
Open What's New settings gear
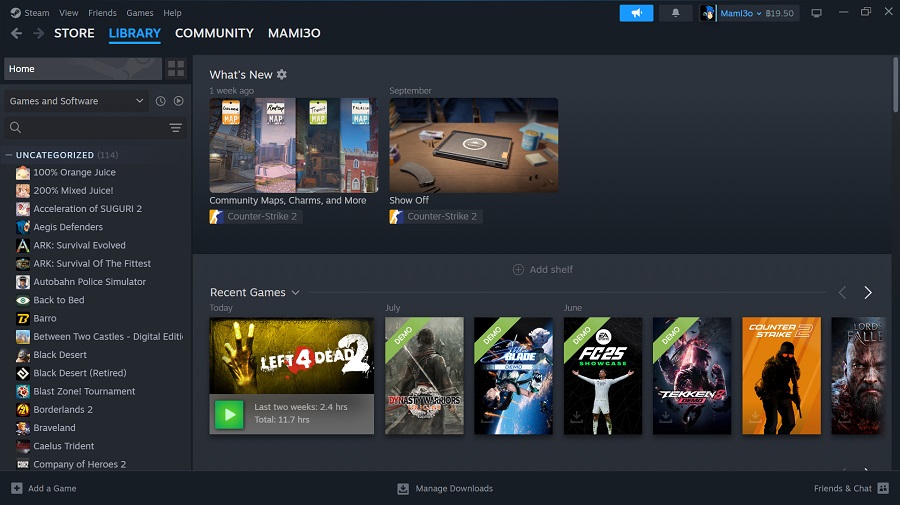(x=282, y=75)
